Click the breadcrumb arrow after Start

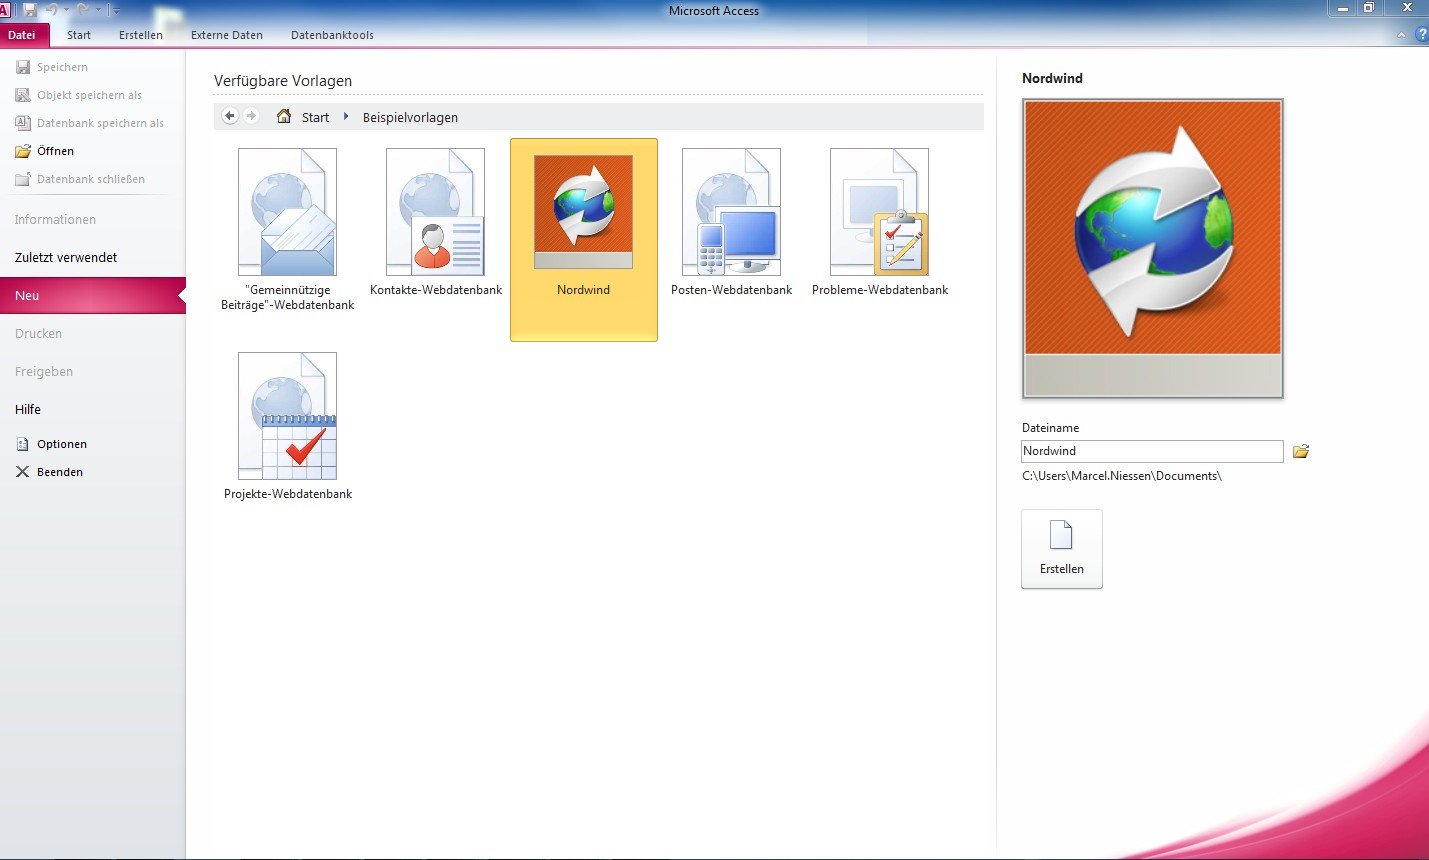pos(346,117)
